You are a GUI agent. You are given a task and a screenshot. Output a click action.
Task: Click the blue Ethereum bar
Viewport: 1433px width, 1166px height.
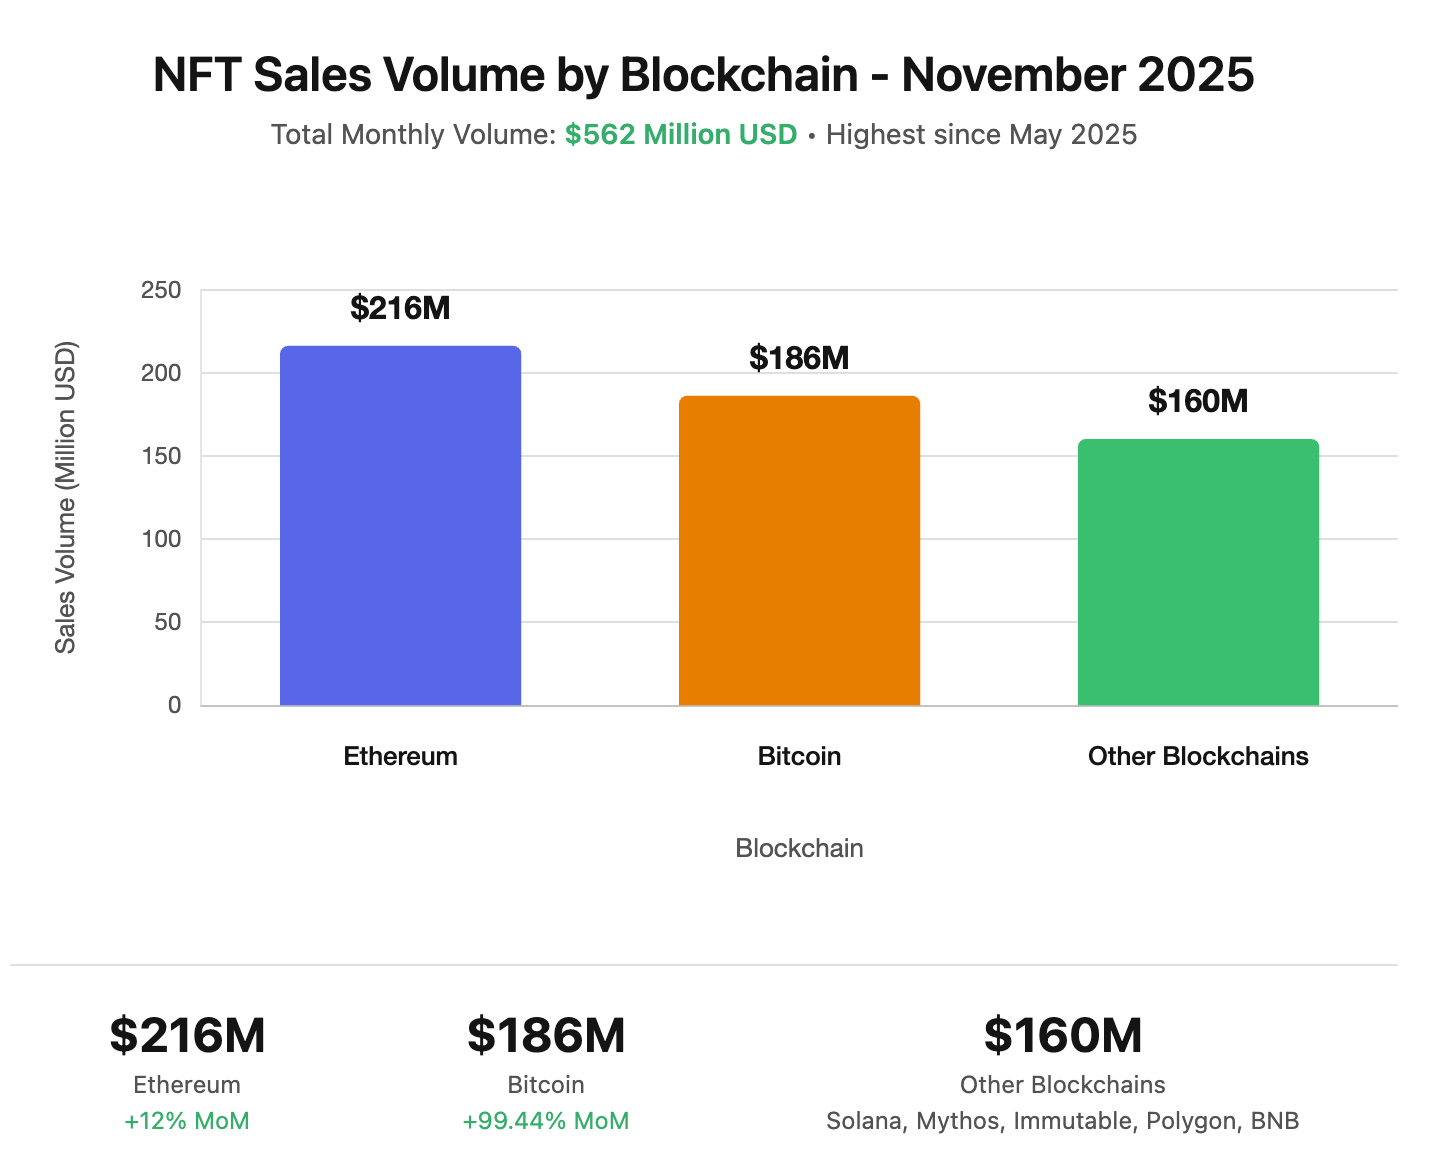pos(400,526)
